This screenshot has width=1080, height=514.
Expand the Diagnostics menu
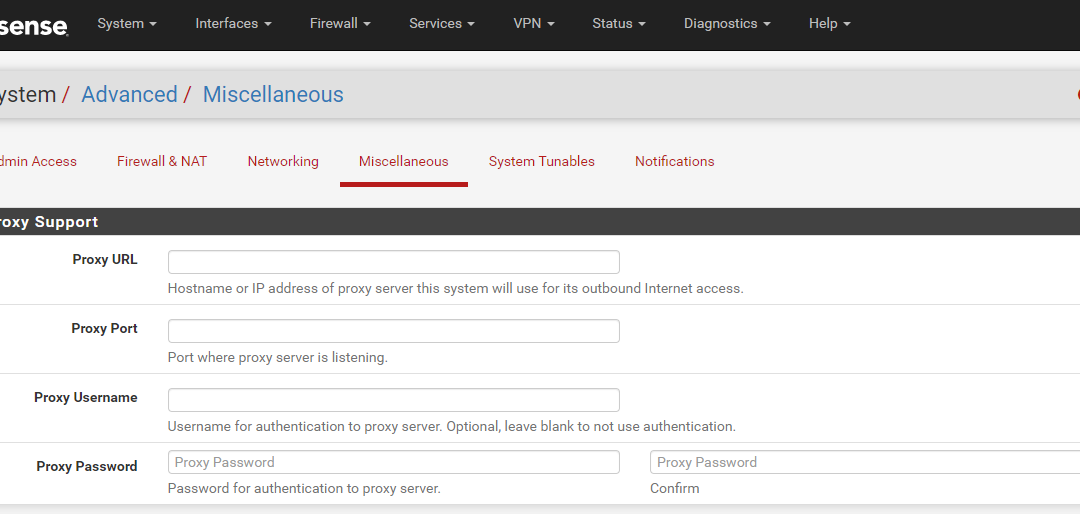727,23
